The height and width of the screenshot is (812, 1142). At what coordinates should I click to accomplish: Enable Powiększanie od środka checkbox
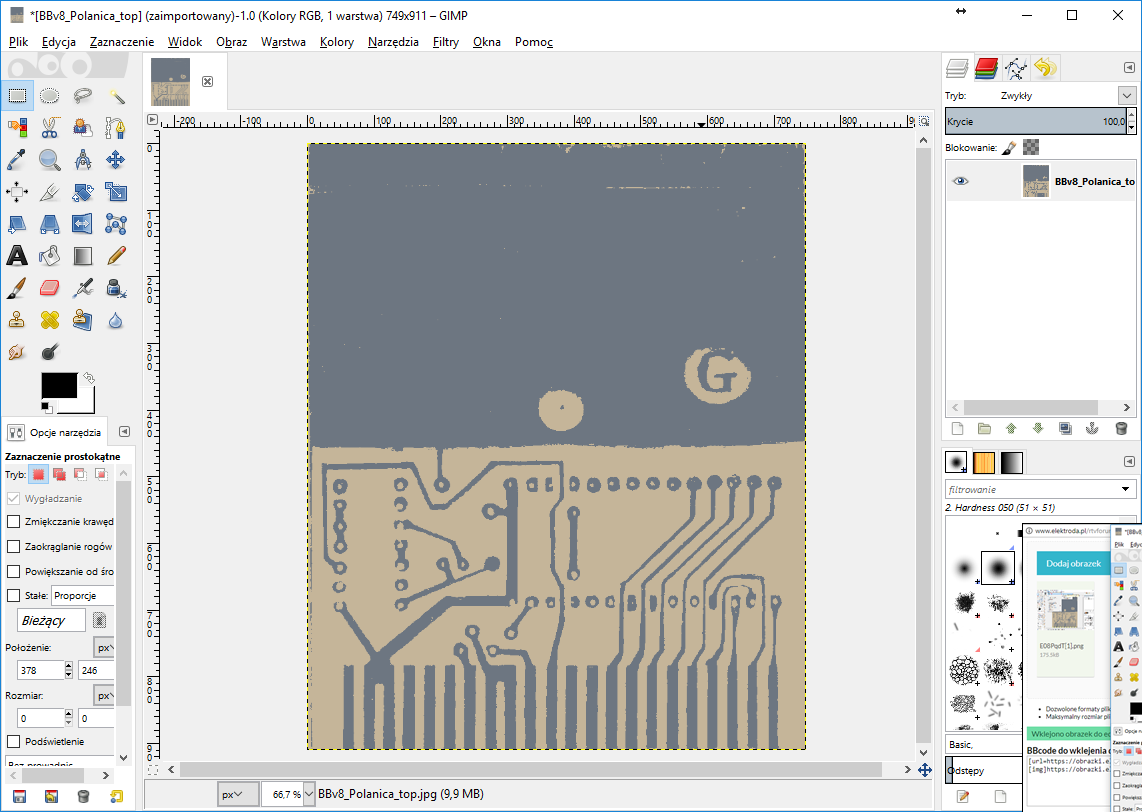click(x=13, y=571)
